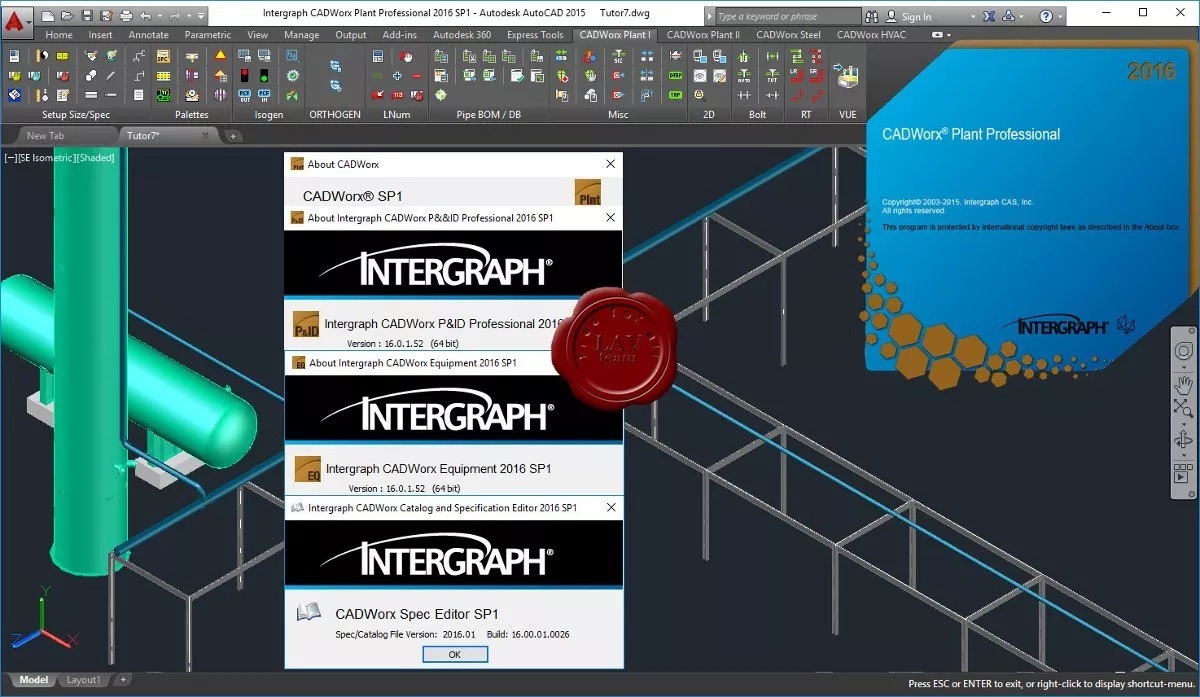Open the Undo history dropdown arrow
1200x697 pixels.
(x=160, y=17)
